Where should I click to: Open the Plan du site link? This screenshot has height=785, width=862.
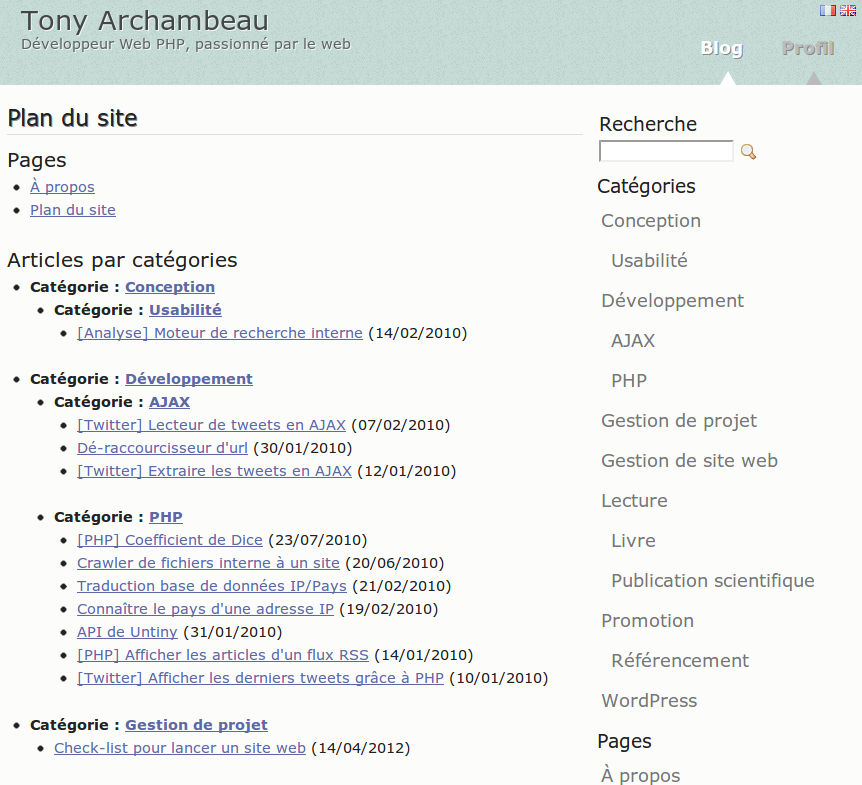[x=72, y=210]
